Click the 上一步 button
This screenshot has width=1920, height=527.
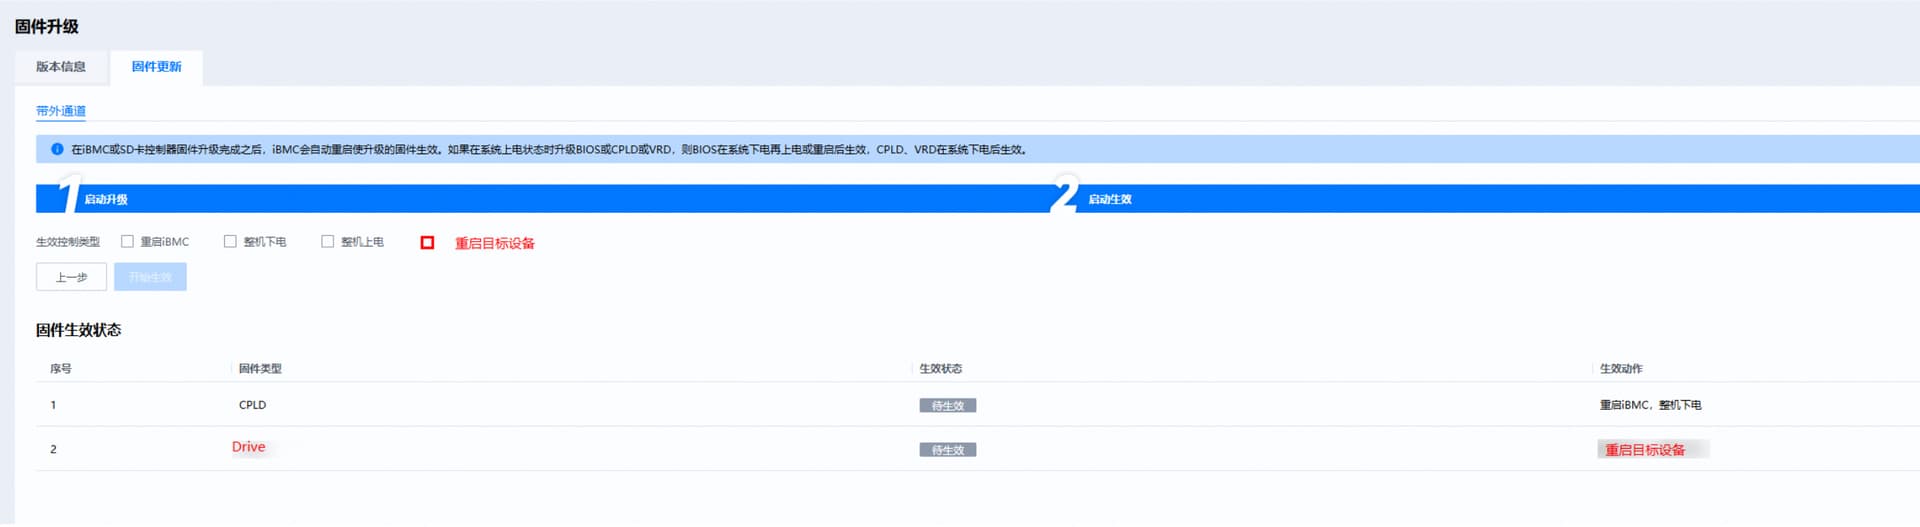click(x=71, y=277)
